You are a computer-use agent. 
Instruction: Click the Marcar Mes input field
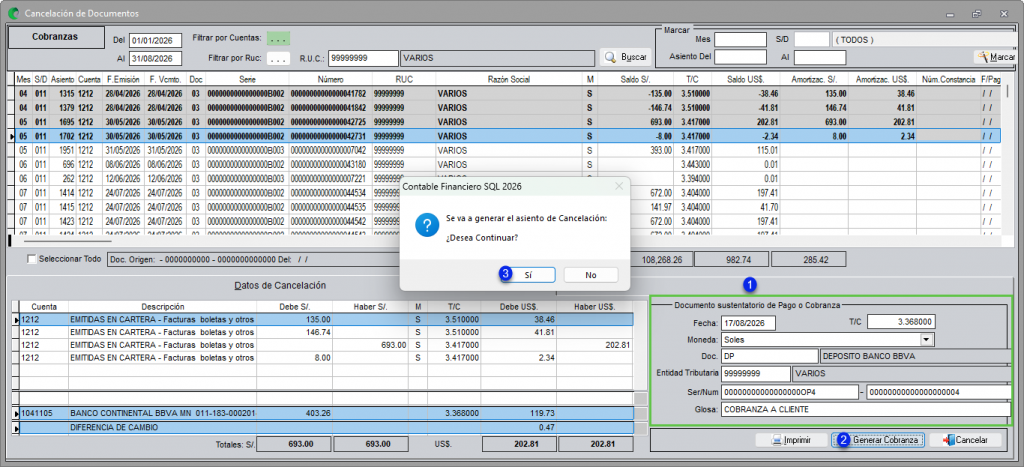coord(741,40)
